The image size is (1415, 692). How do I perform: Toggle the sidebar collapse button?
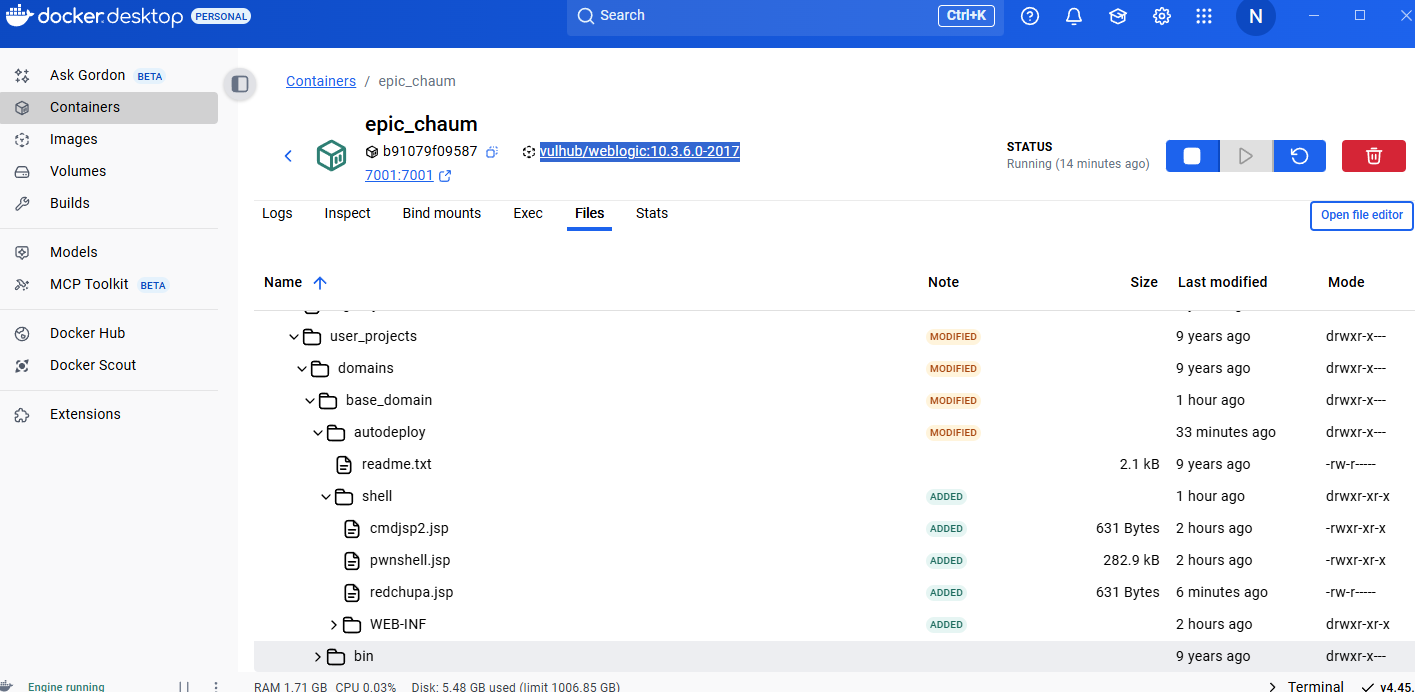pyautogui.click(x=240, y=84)
